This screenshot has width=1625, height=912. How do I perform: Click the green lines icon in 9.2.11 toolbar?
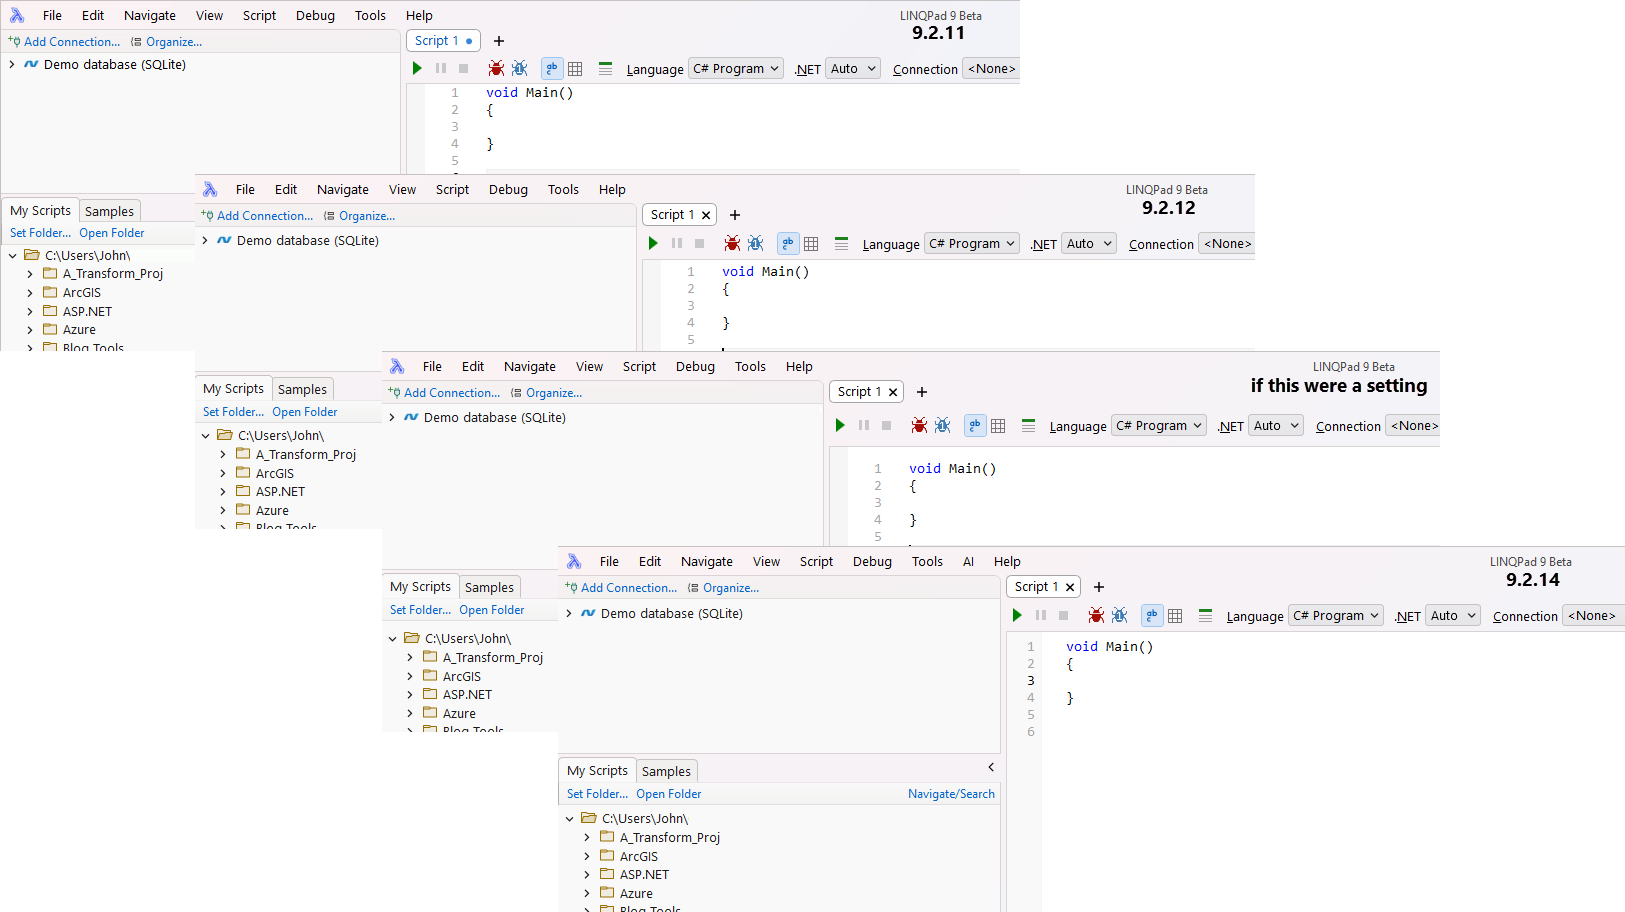tap(605, 68)
